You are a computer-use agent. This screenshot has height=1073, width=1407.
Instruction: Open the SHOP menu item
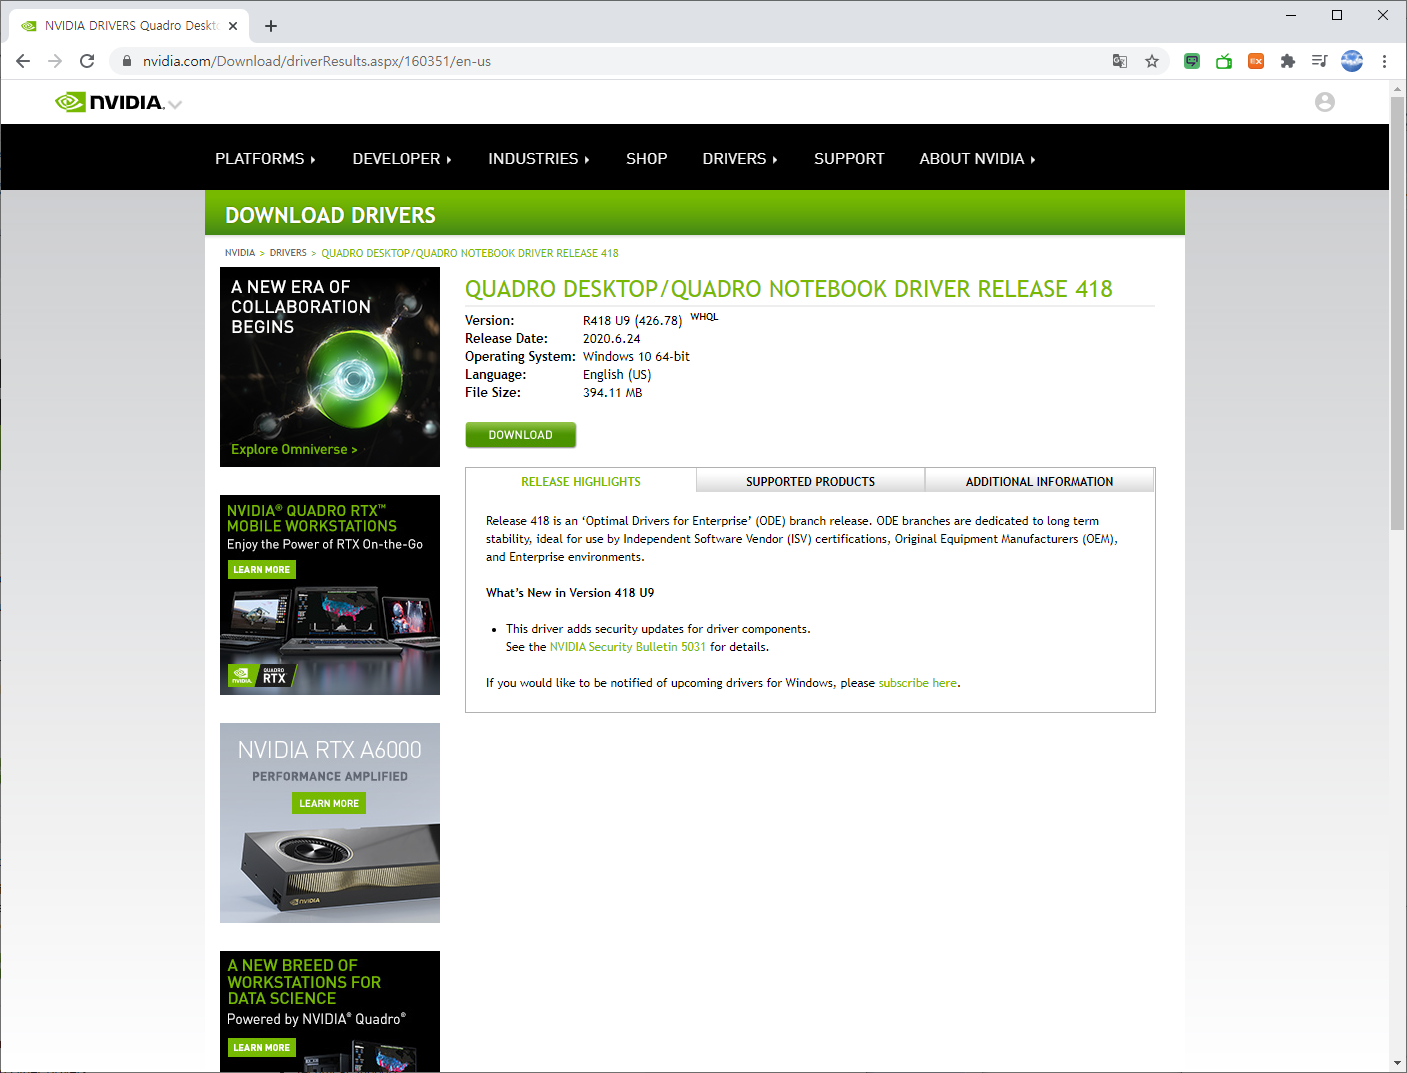647,159
